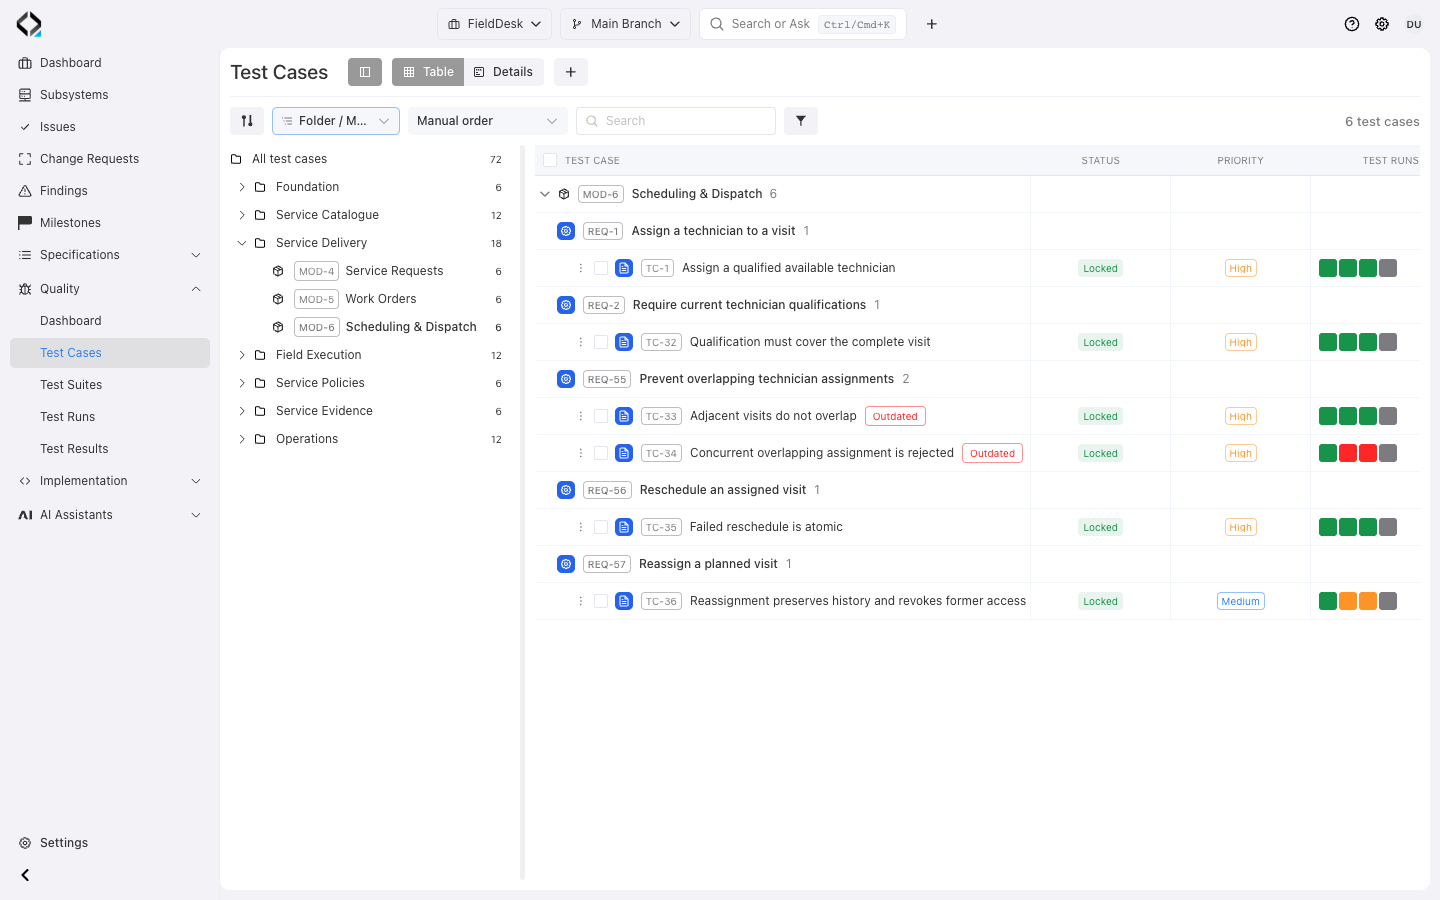This screenshot has height=900, width=1440.
Task: Open the filter funnel icon
Action: click(x=801, y=121)
